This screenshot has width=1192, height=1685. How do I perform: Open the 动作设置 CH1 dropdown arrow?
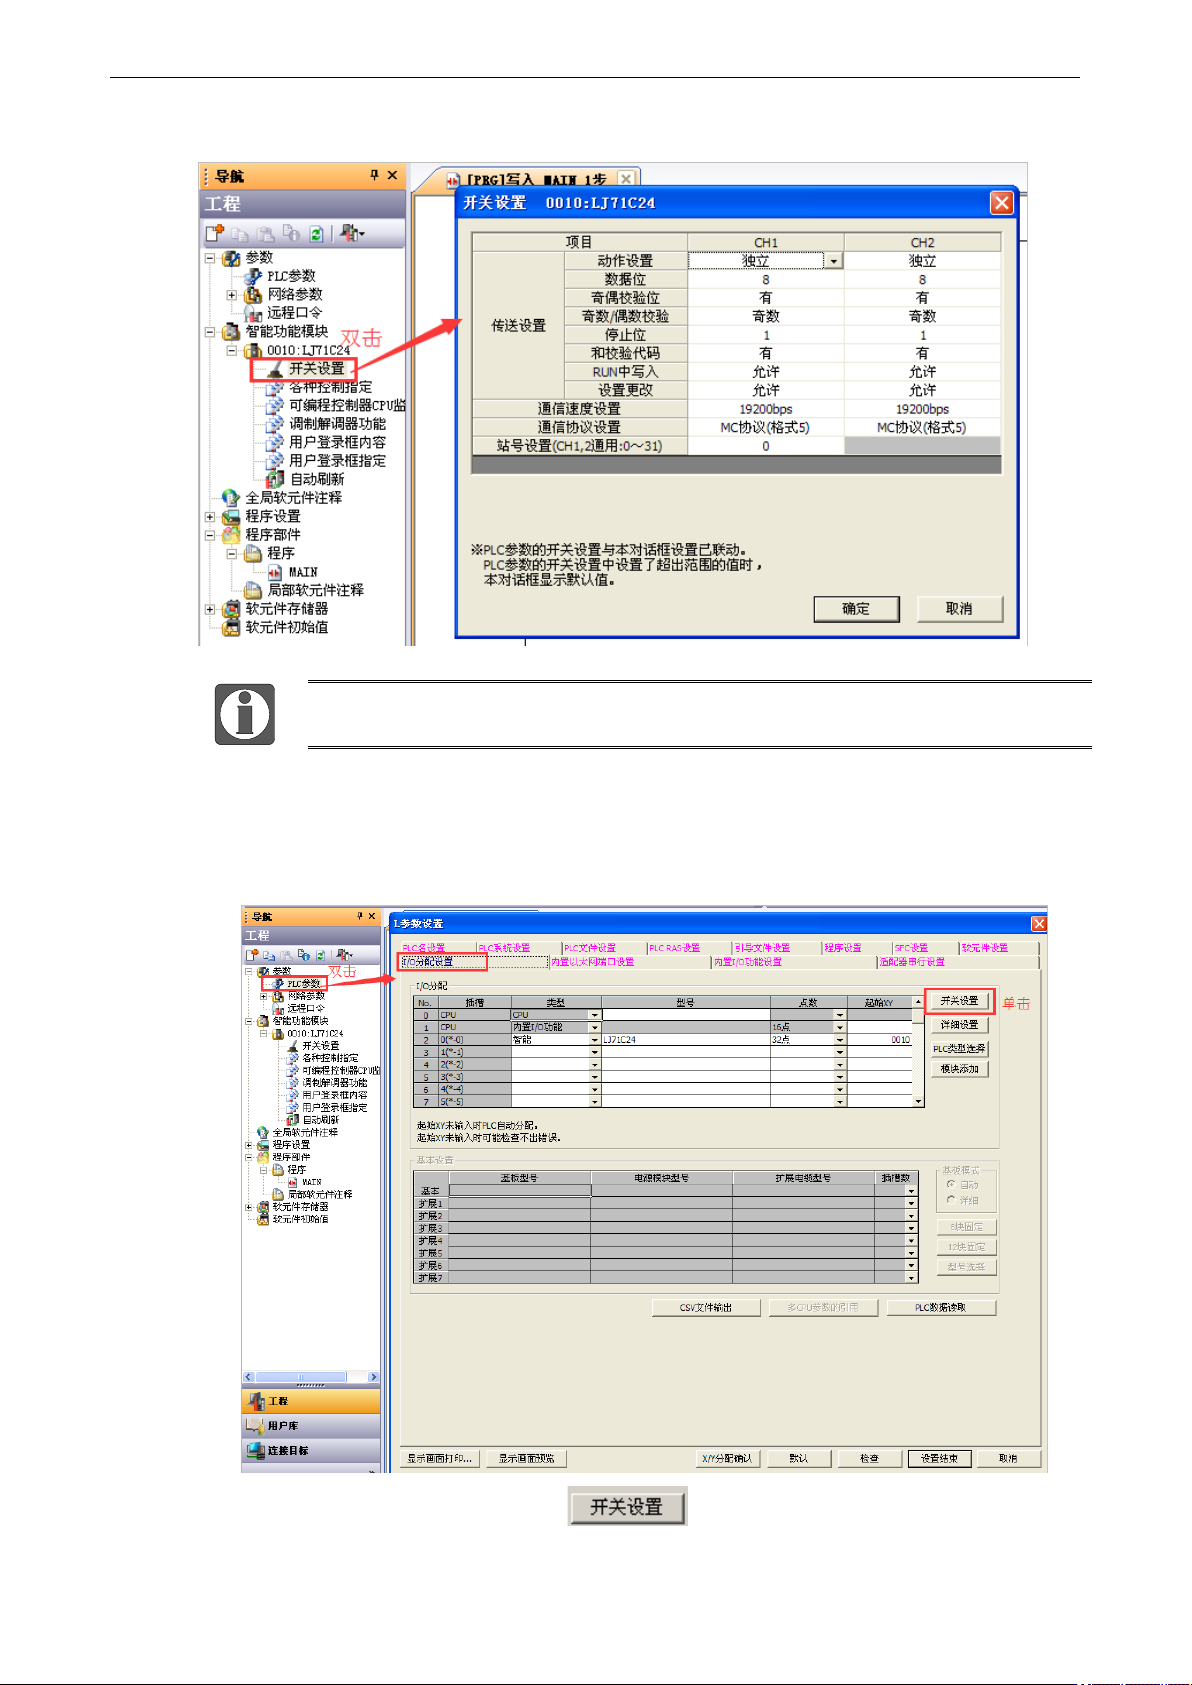click(833, 261)
